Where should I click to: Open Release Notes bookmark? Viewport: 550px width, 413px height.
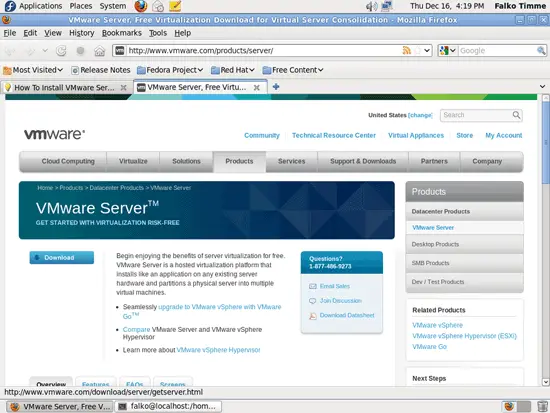tap(101, 70)
